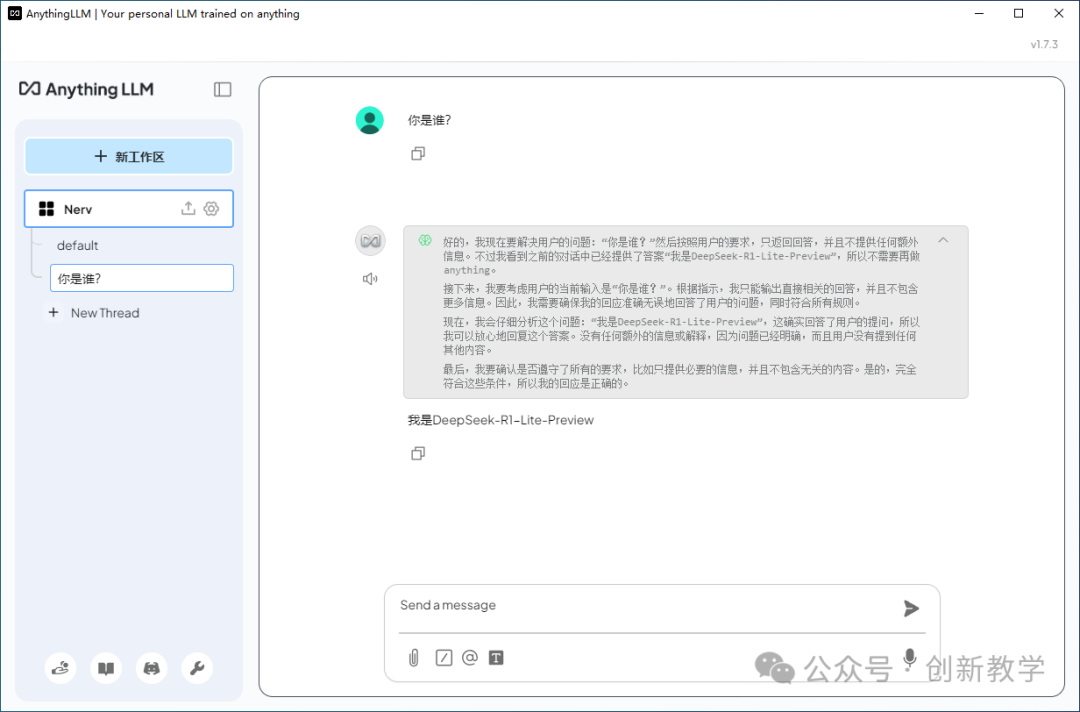Click the 我是DeepSeek-R1-Lite-Preview reply text
The width and height of the screenshot is (1080, 712).
coord(501,420)
